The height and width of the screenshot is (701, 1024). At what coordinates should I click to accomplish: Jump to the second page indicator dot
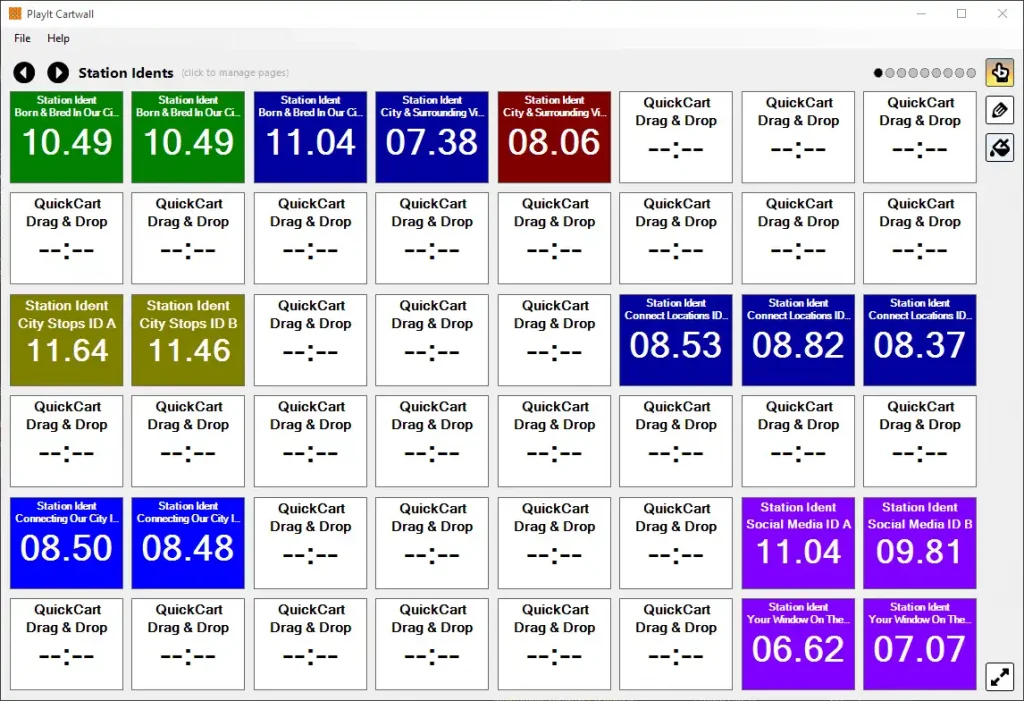tap(889, 73)
